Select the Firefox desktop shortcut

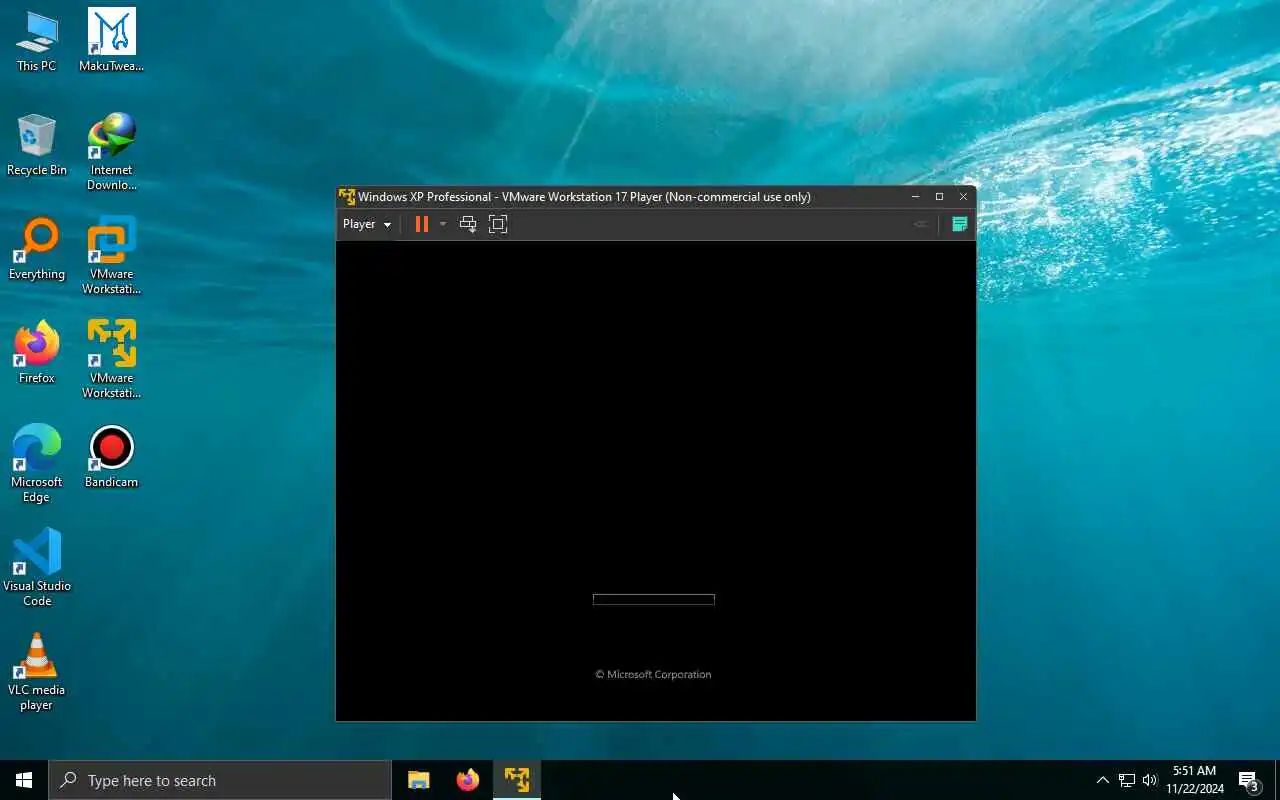pyautogui.click(x=37, y=354)
